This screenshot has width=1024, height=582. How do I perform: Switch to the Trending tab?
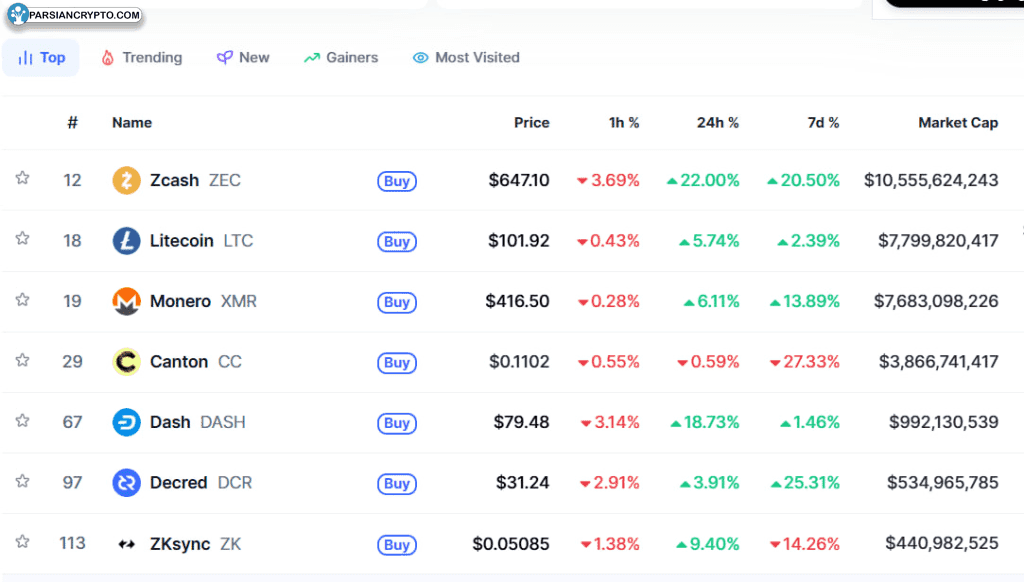(141, 58)
